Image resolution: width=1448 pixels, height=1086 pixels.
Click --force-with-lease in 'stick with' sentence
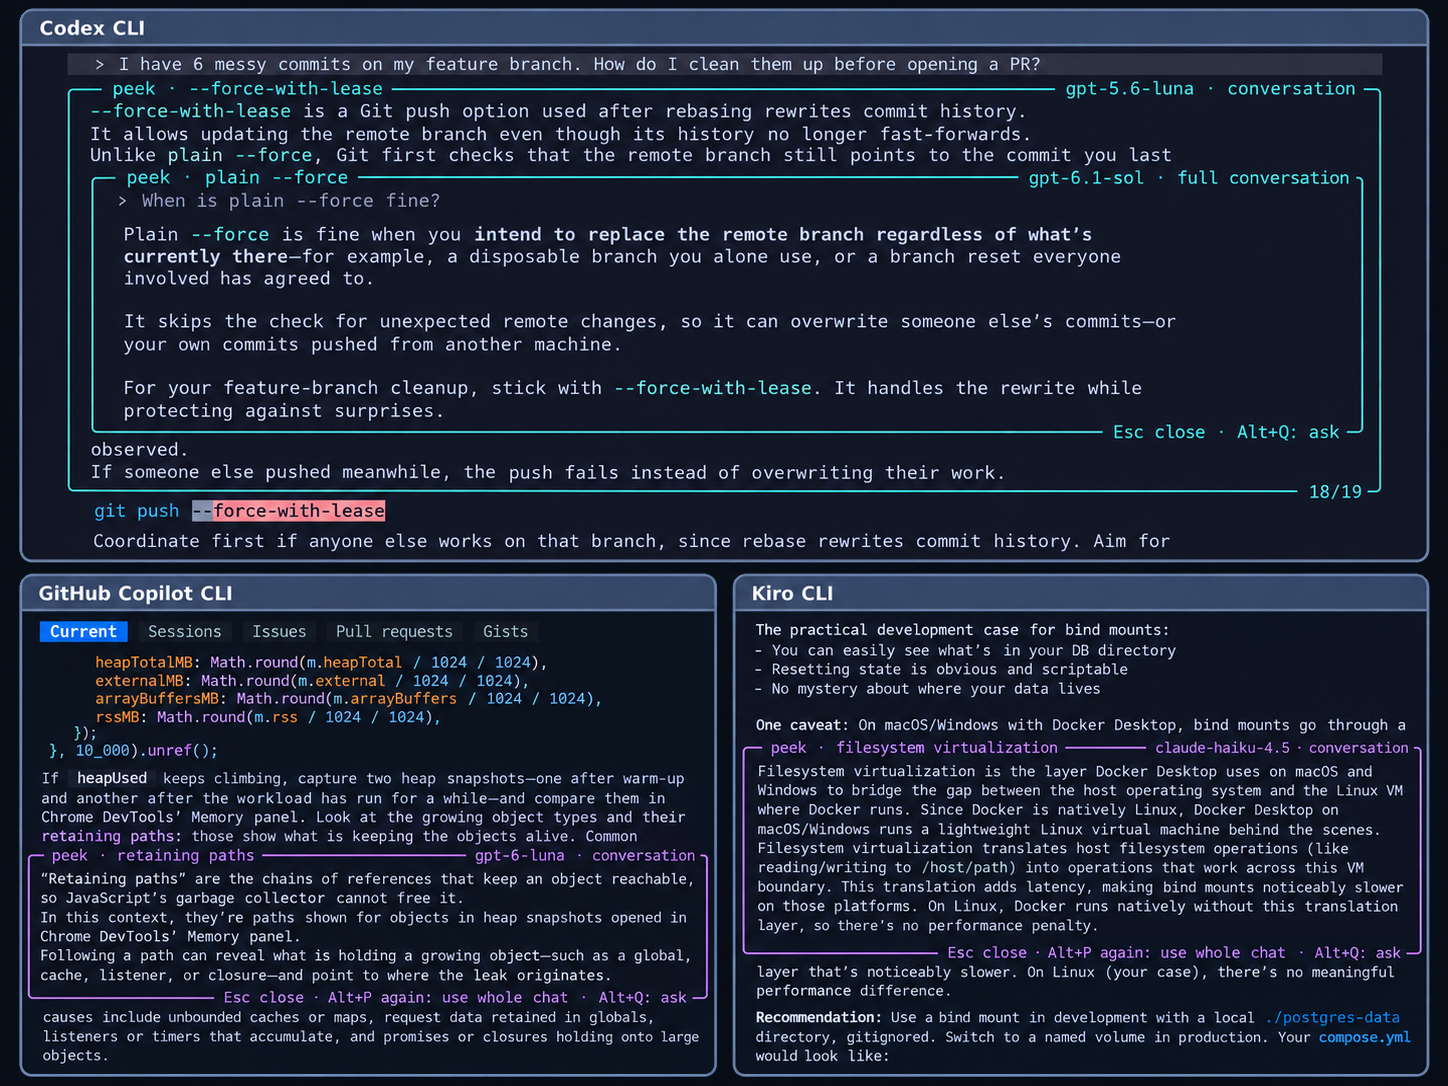713,388
